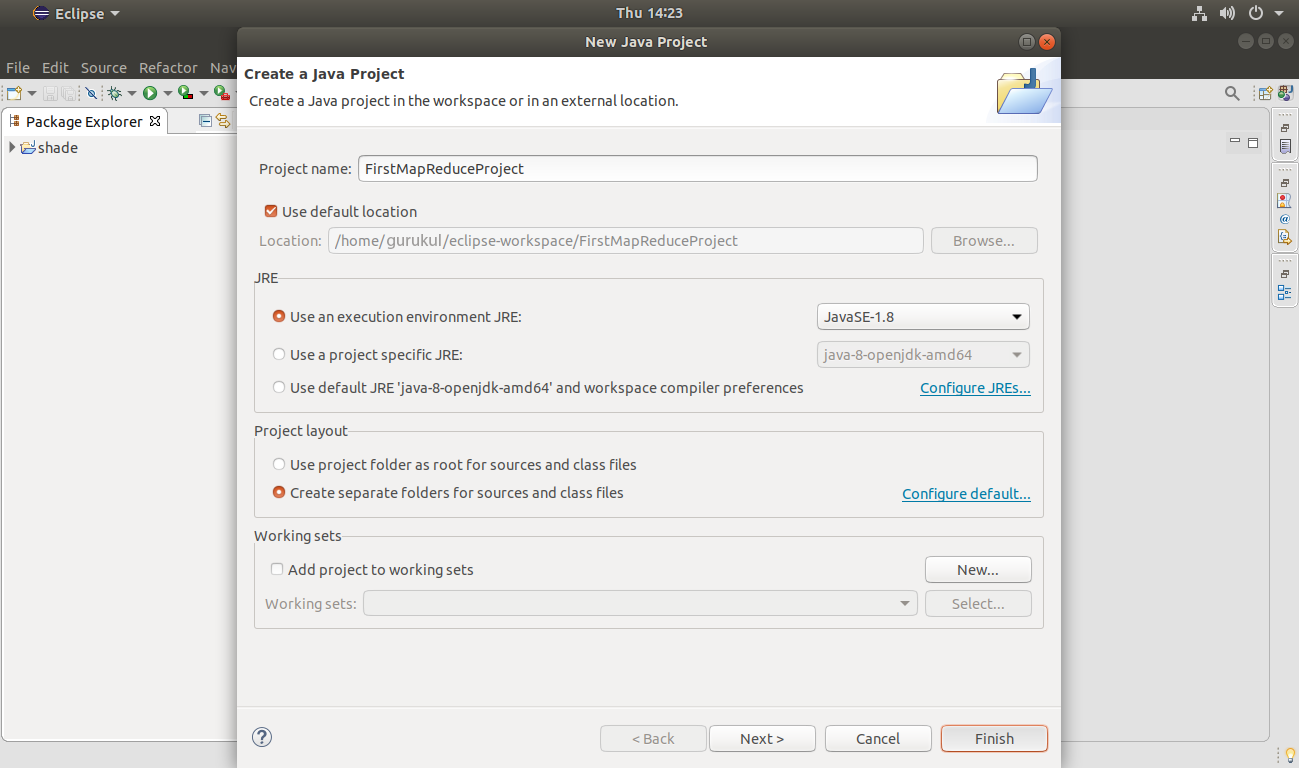Open the JavaSE-1.8 environment dropdown
This screenshot has height=768, width=1299.
[x=923, y=316]
